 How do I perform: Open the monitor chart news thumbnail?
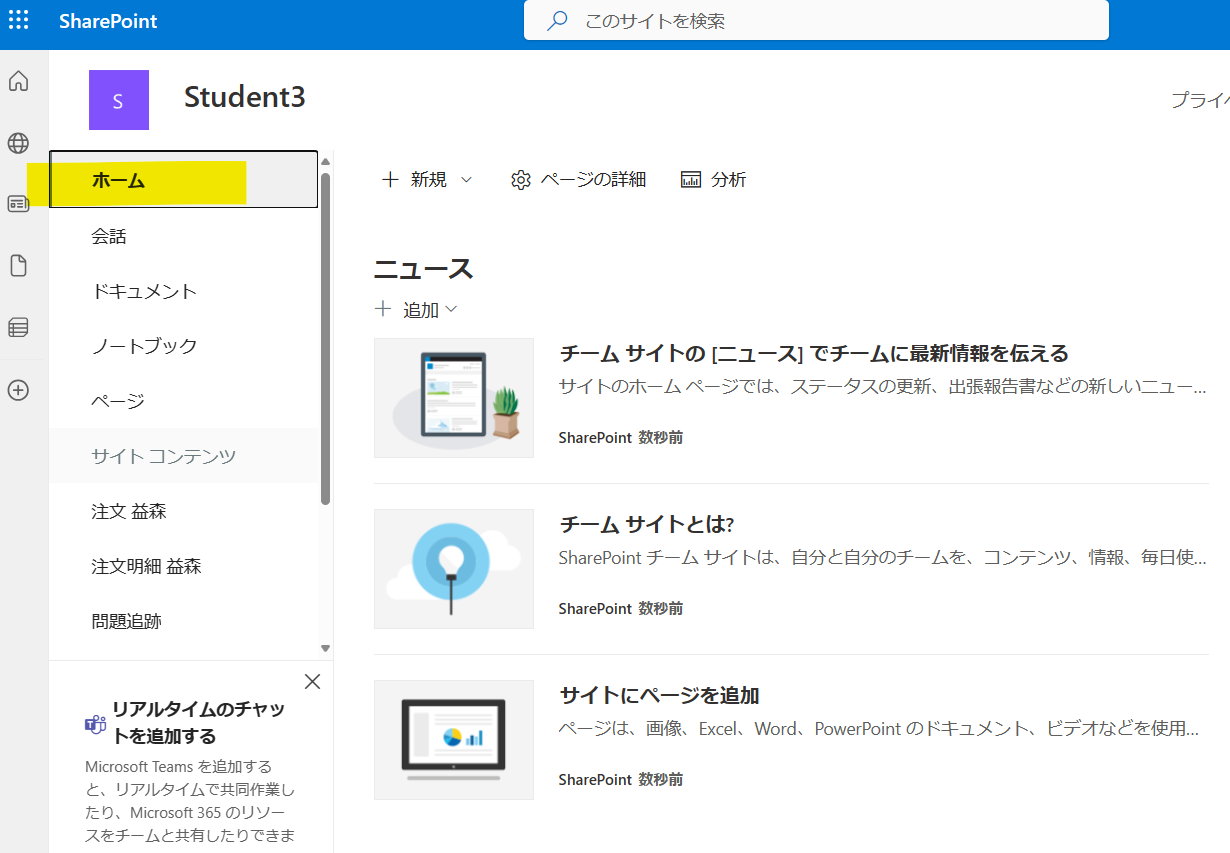[x=454, y=740]
